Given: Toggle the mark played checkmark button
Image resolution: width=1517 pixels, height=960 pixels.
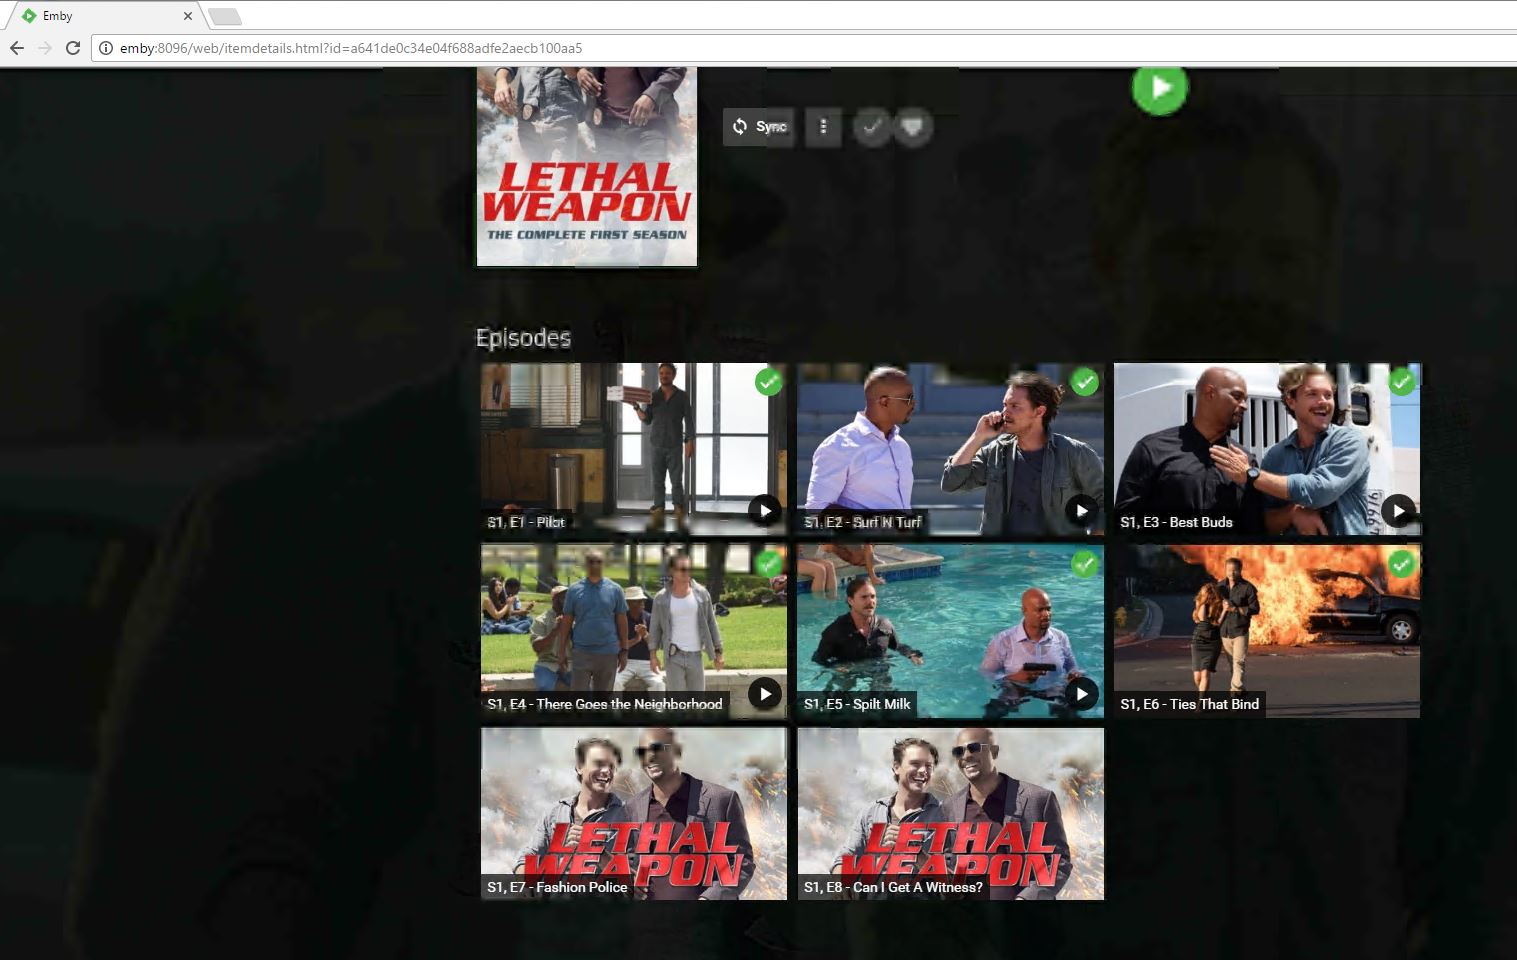Looking at the screenshot, I should tap(872, 127).
